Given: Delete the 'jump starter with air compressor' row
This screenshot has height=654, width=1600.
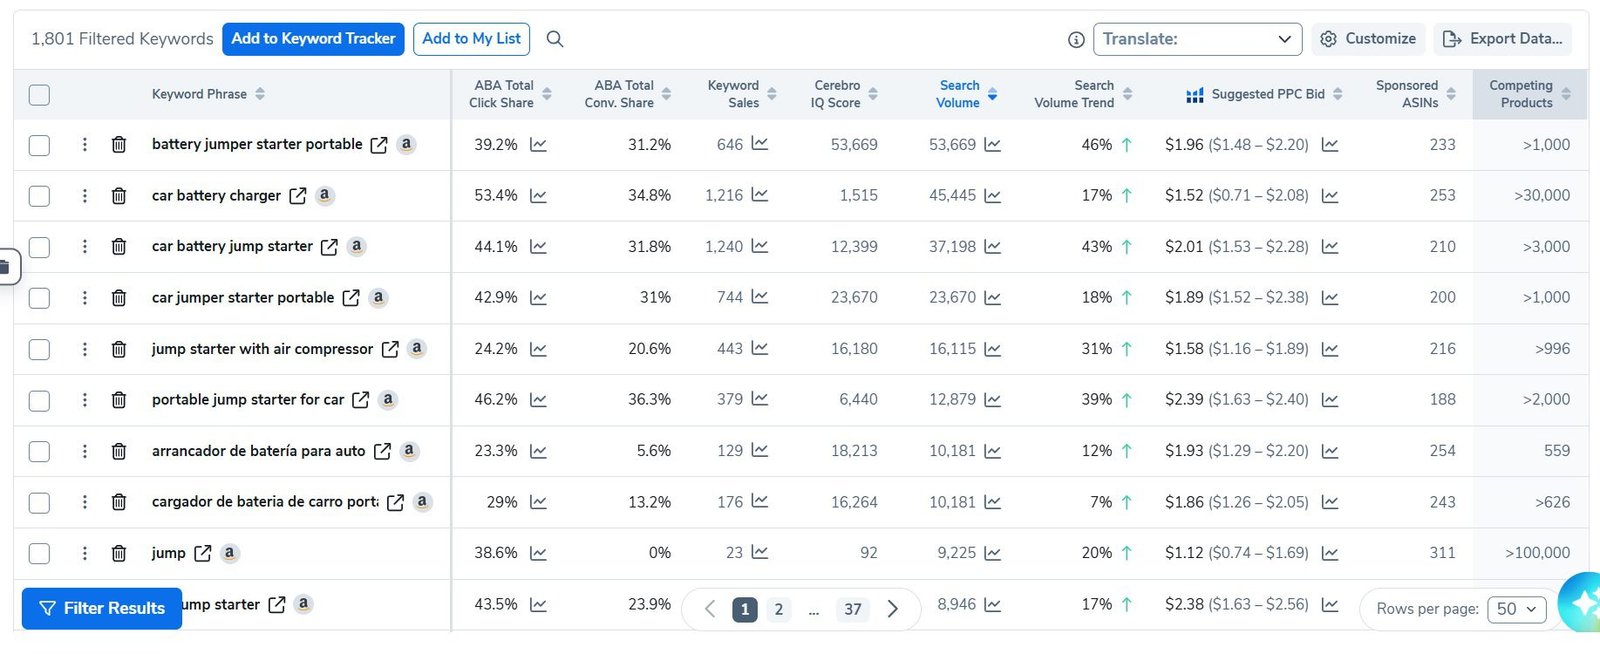Looking at the screenshot, I should [x=119, y=349].
